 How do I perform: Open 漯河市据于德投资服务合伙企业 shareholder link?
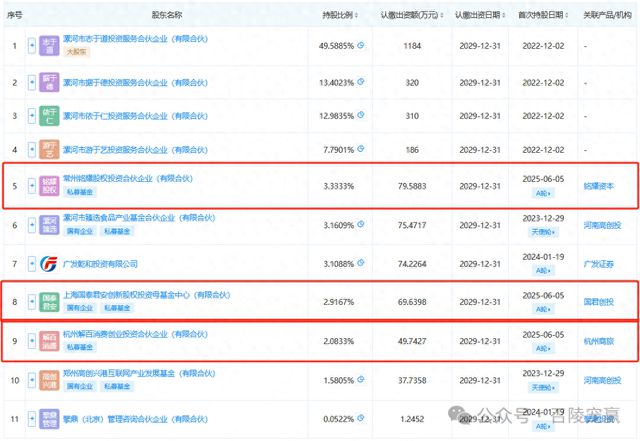pos(136,82)
